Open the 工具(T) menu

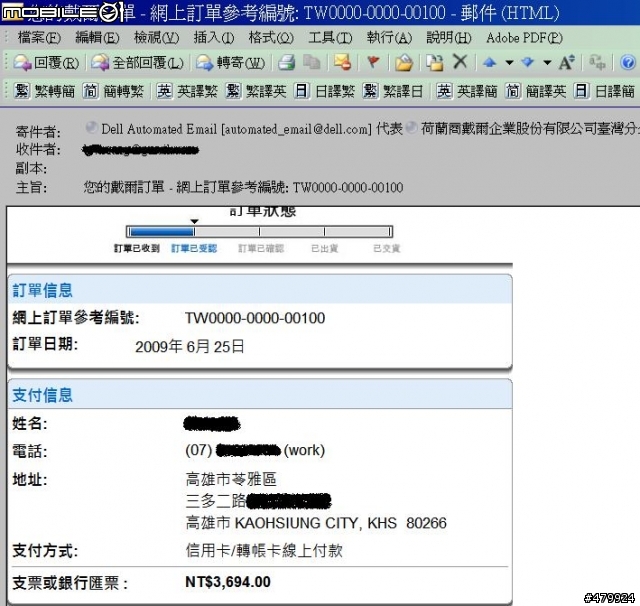pyautogui.click(x=330, y=38)
